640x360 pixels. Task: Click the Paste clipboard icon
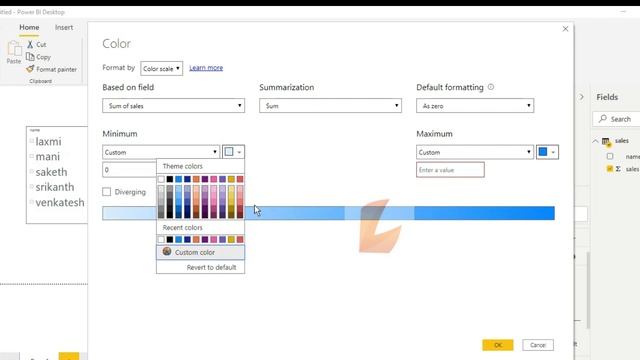coord(15,49)
